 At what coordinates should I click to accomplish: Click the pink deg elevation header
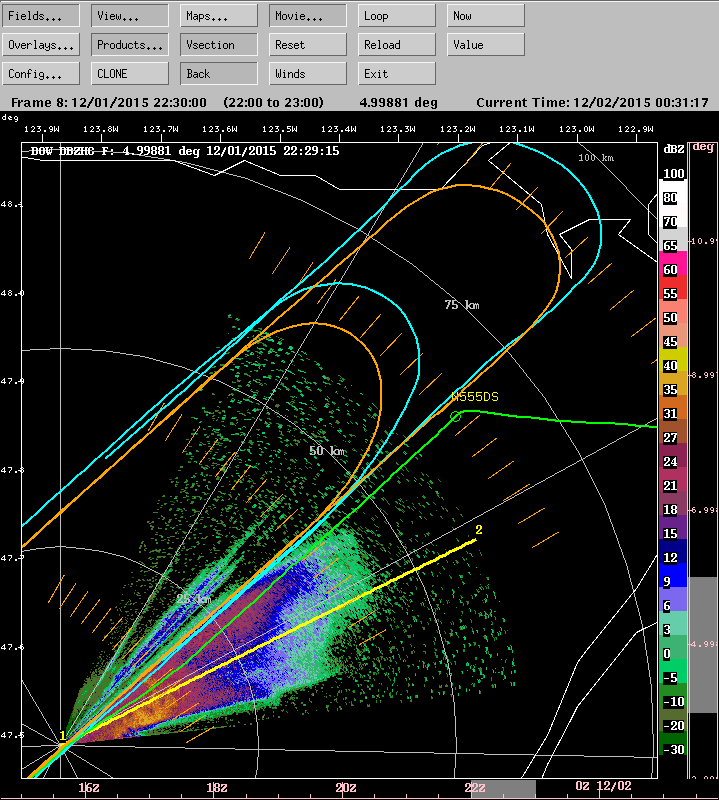[703, 147]
